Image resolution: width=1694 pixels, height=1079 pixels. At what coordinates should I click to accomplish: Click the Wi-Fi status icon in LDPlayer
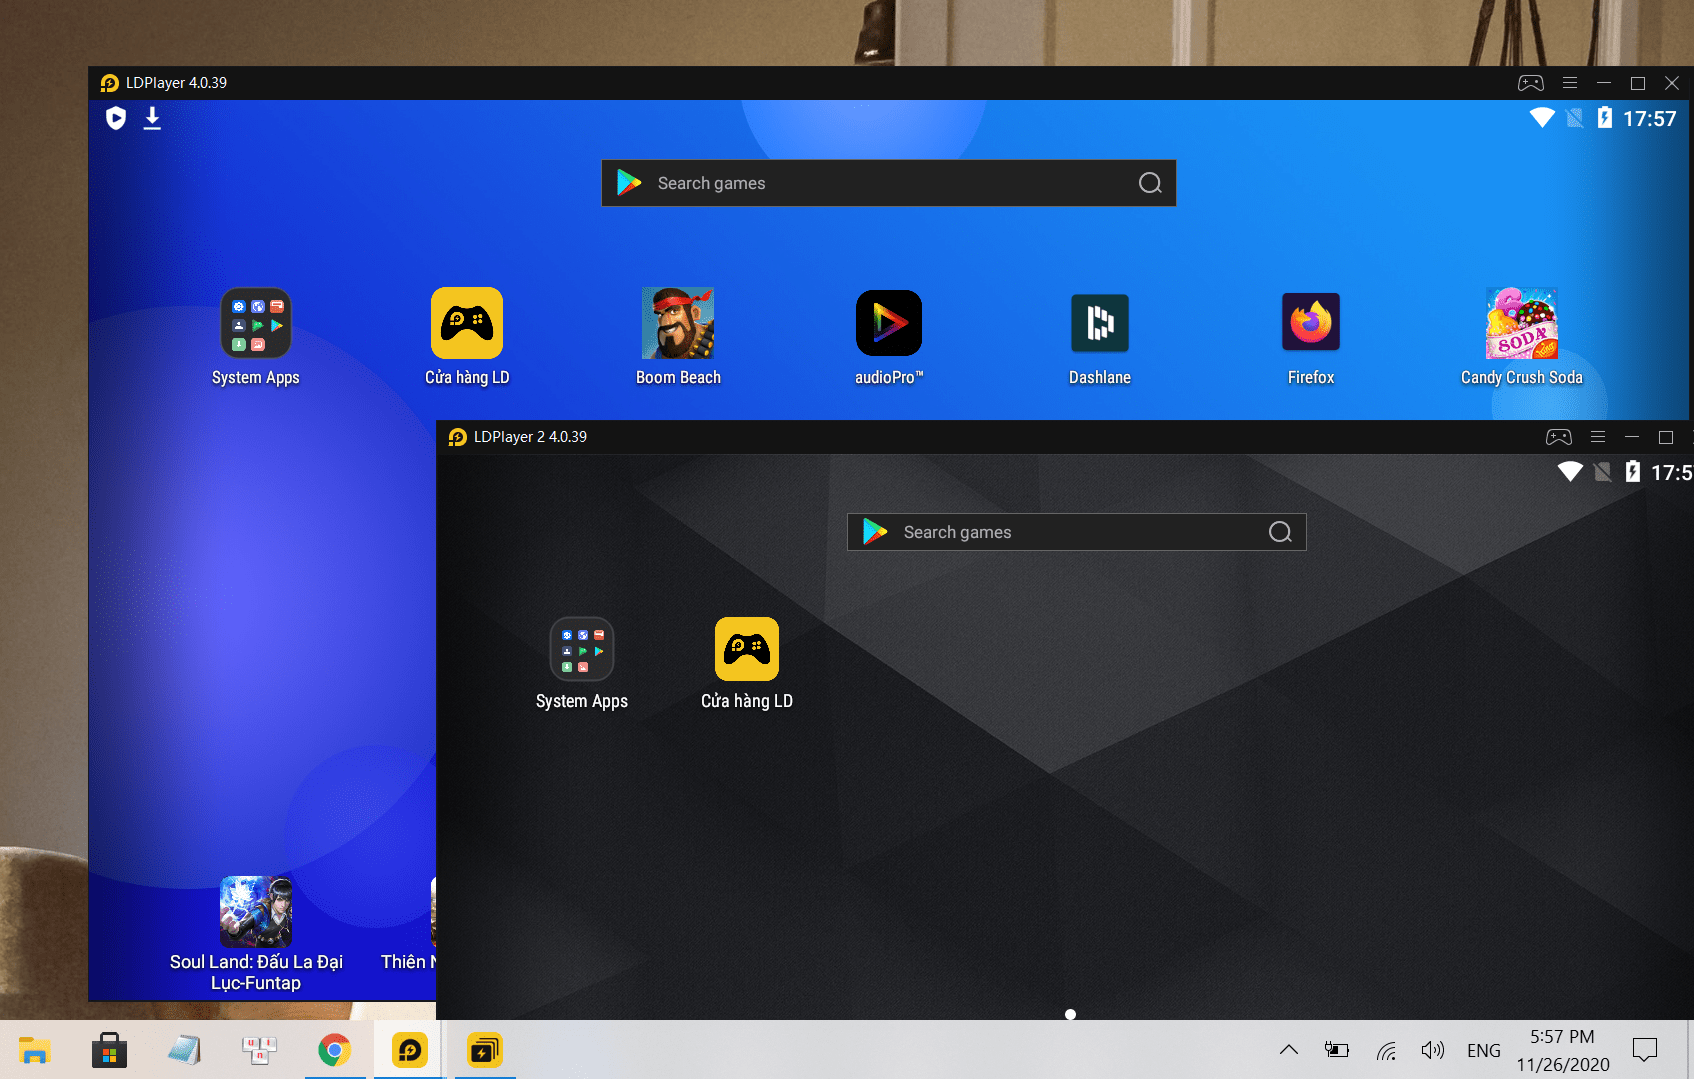click(x=1540, y=117)
